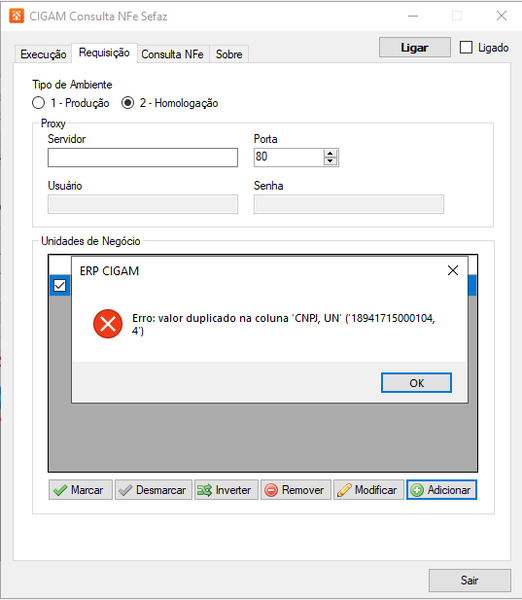Click the grey checkmark Desmarcar icon

[126, 490]
